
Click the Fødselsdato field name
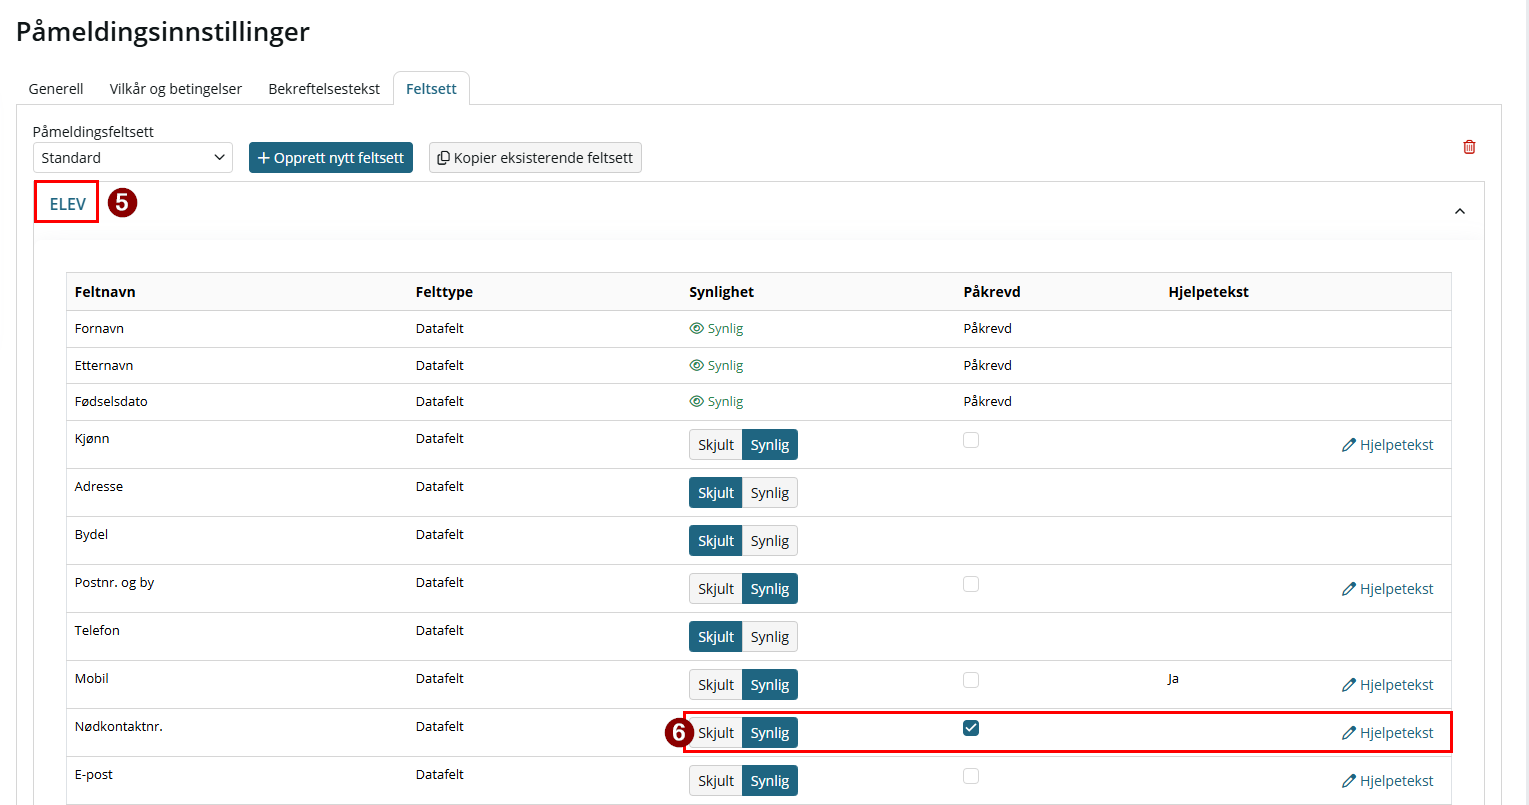point(111,401)
